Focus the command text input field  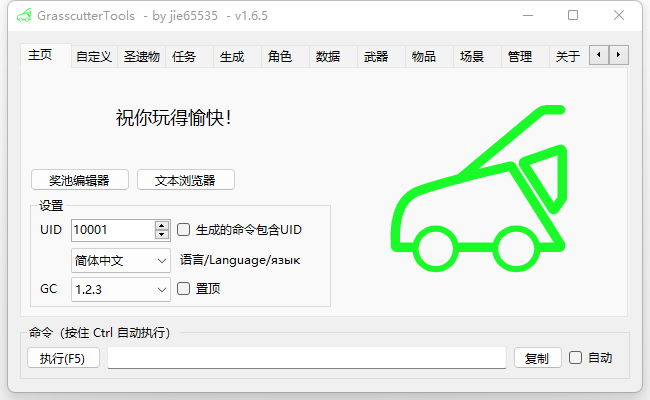click(306, 358)
